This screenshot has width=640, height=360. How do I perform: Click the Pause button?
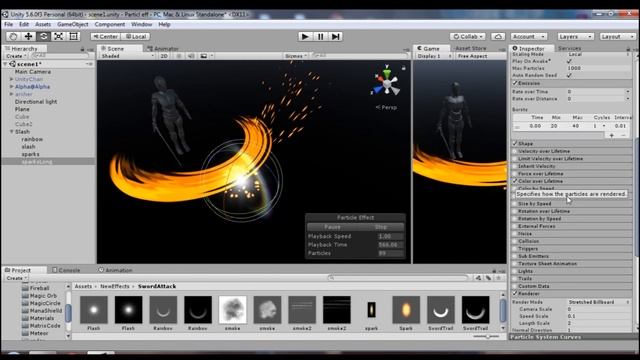point(320,36)
